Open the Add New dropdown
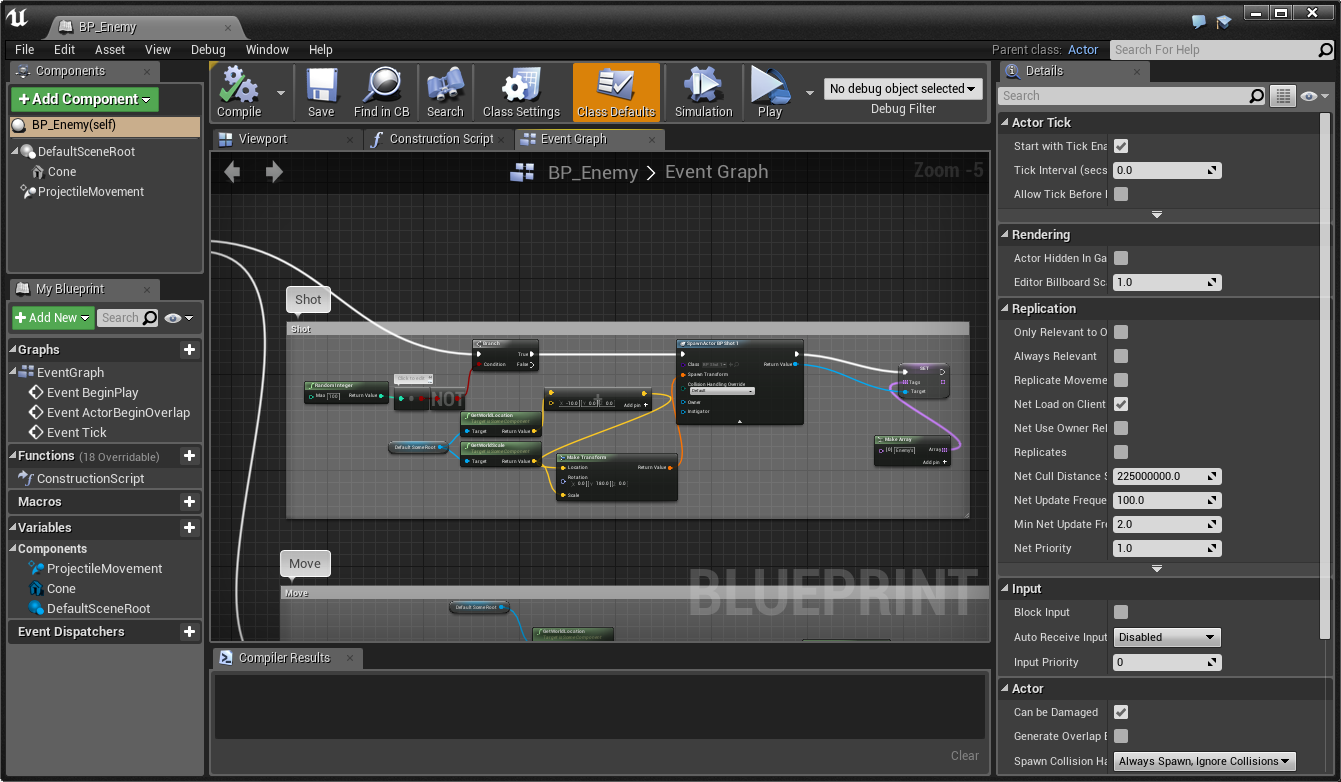Viewport: 1341px width, 782px height. tap(53, 318)
